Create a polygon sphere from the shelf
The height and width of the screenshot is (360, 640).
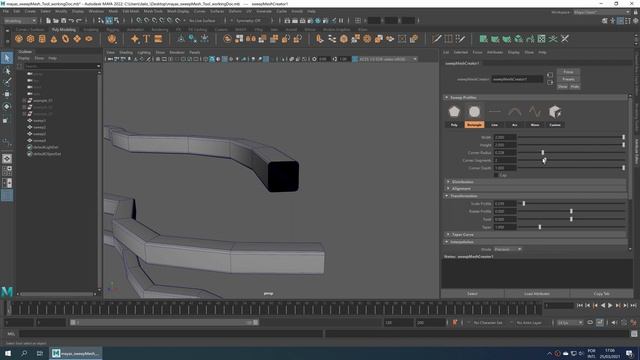(19, 39)
